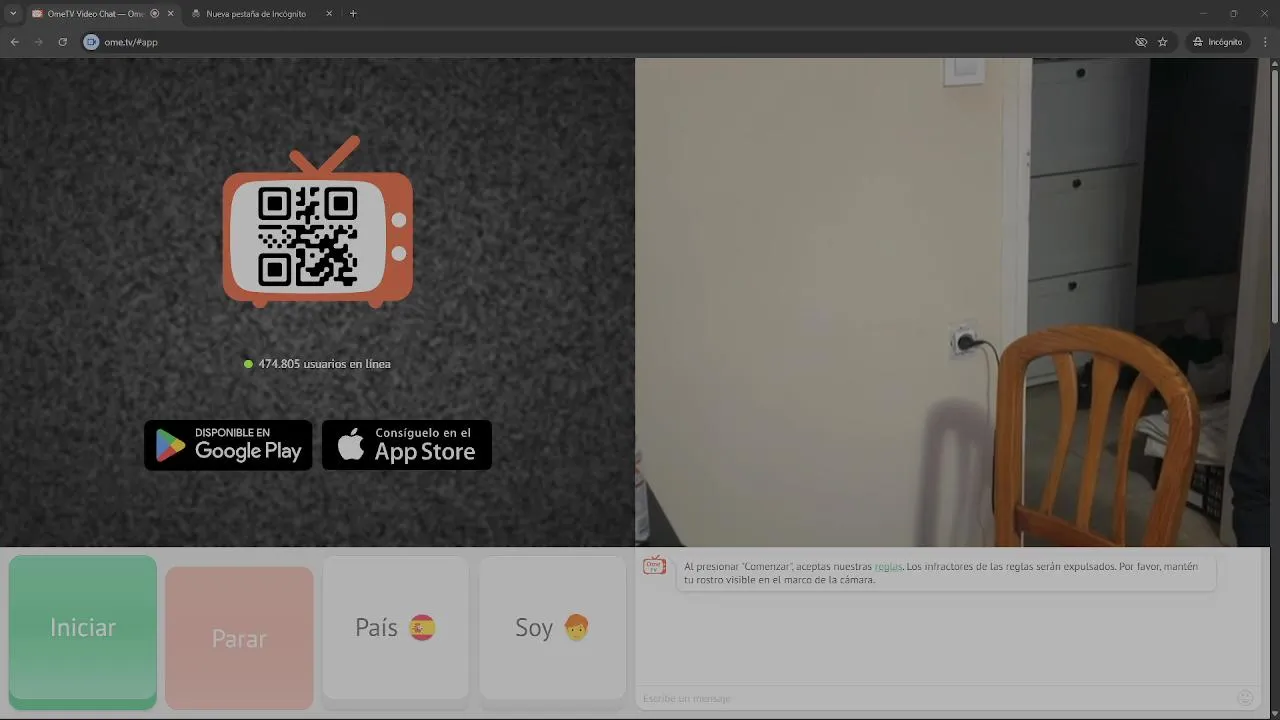Image resolution: width=1280 pixels, height=720 pixels.
Task: Click the green online status dot
Action: pyautogui.click(x=248, y=364)
